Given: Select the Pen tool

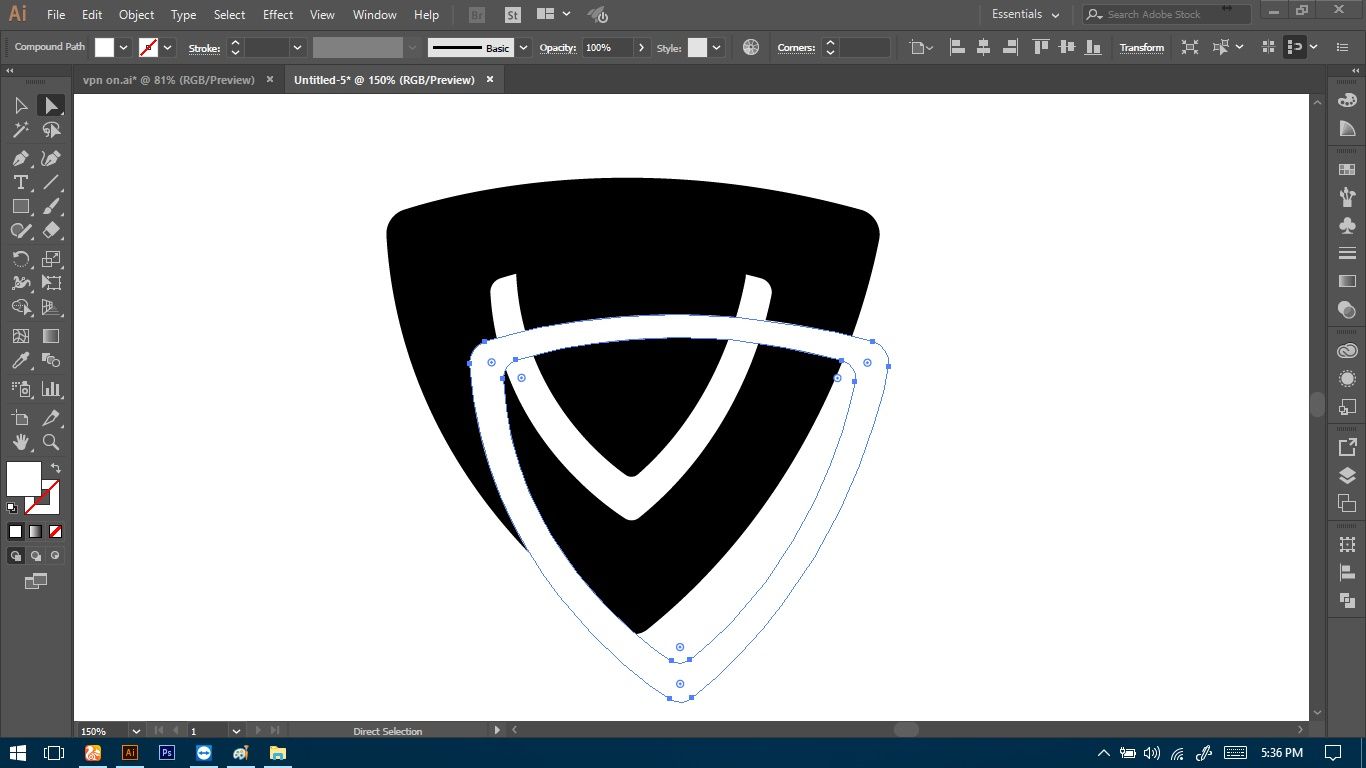Looking at the screenshot, I should [20, 158].
